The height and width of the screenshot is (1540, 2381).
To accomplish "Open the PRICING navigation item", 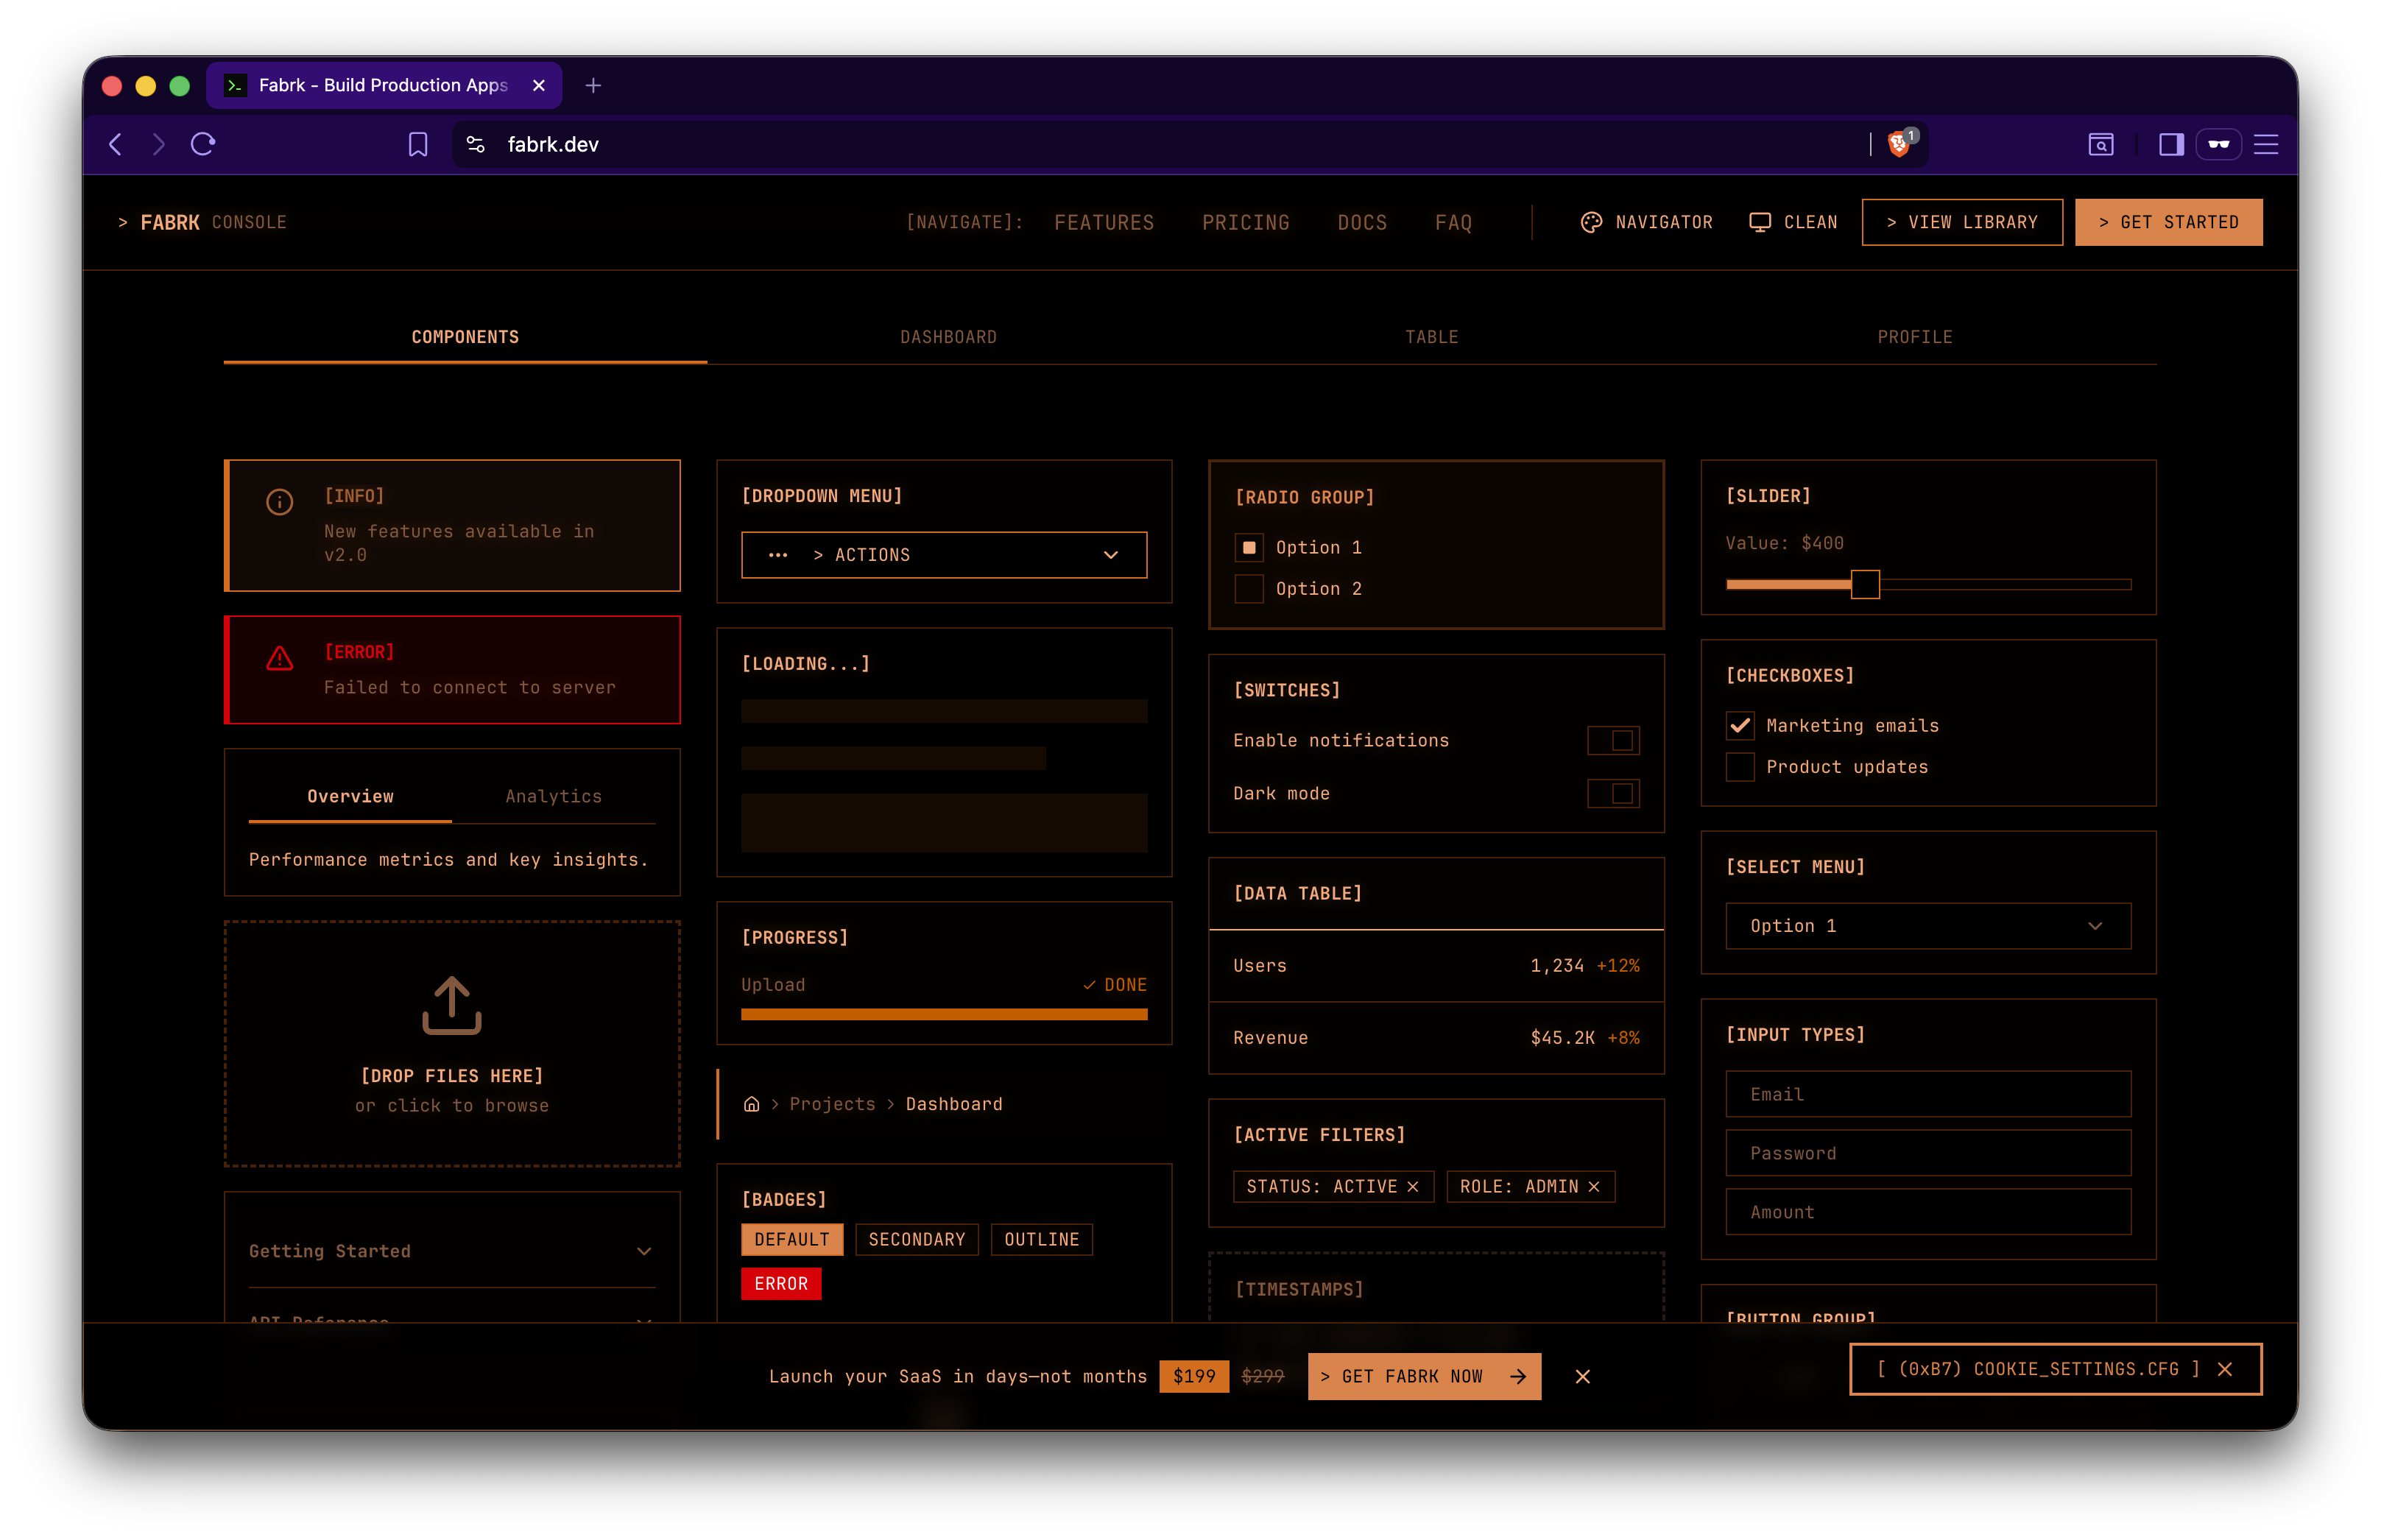I will click(x=1245, y=222).
